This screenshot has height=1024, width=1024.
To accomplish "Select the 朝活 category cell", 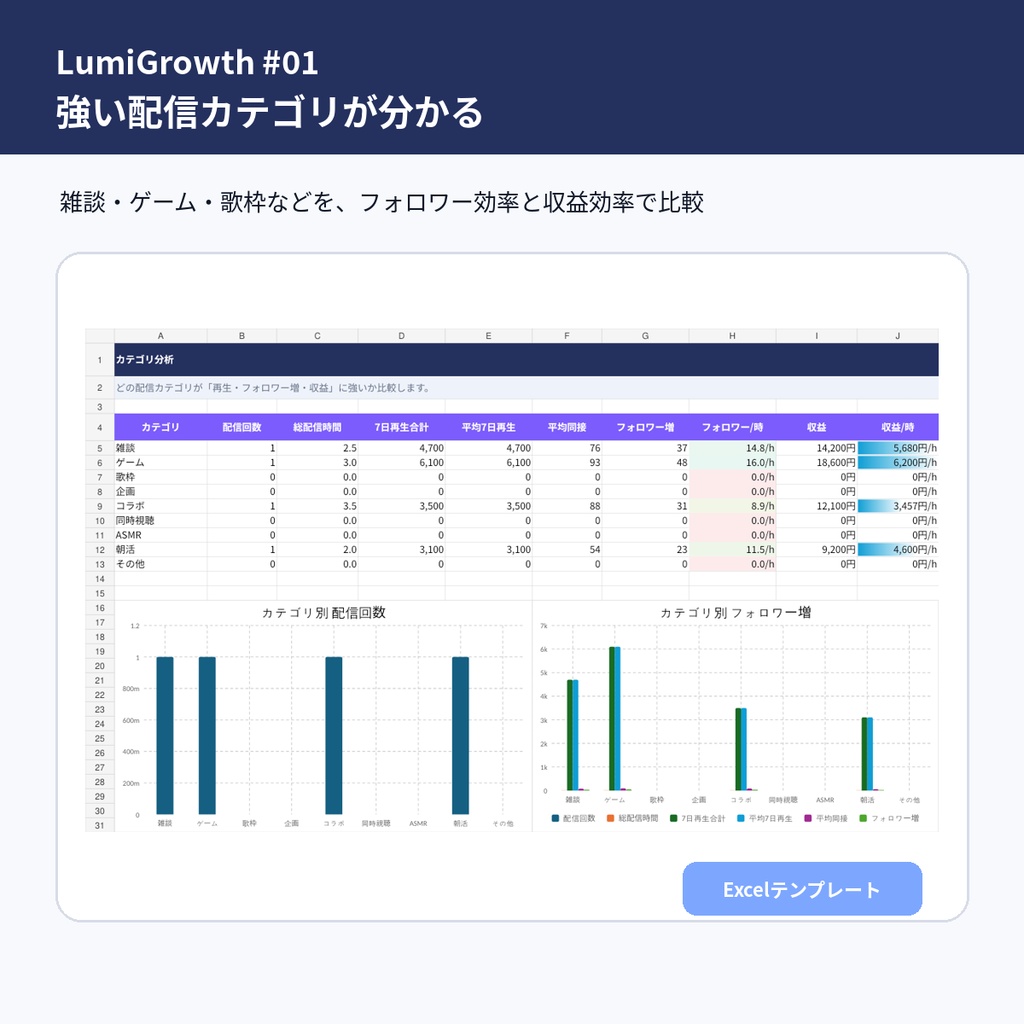I will [161, 550].
